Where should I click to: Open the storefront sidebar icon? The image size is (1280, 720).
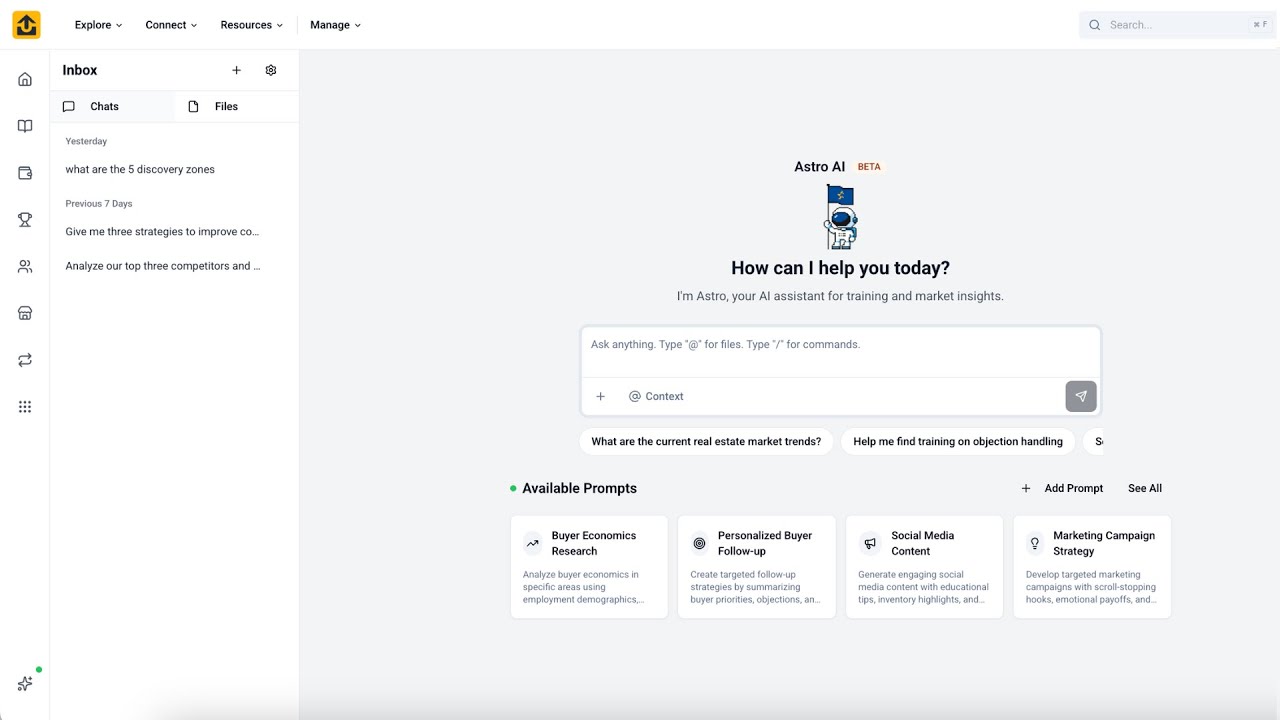tap(25, 313)
